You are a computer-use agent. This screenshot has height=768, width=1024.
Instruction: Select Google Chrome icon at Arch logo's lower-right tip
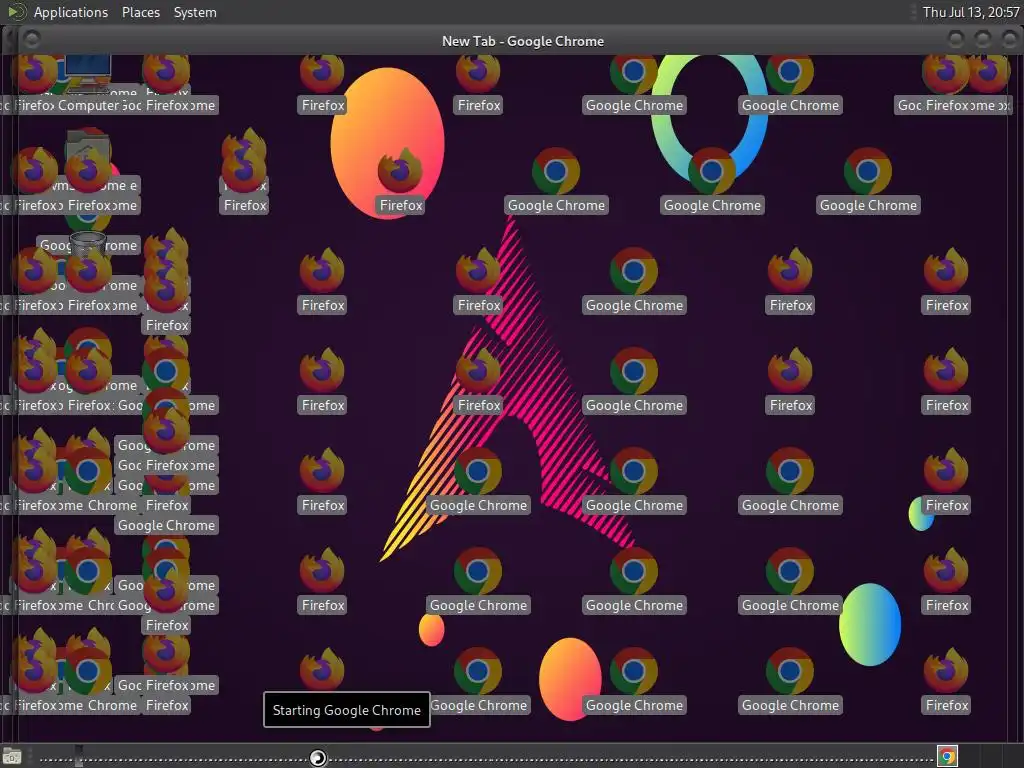point(633,571)
